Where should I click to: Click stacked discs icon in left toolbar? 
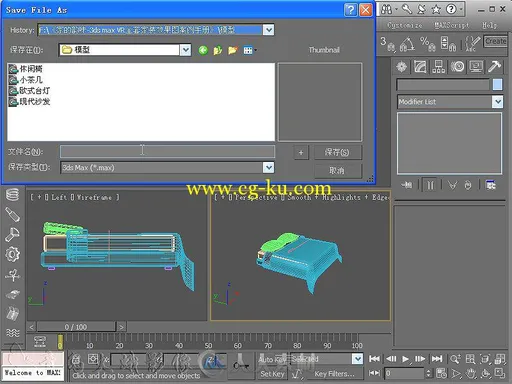pos(12,195)
